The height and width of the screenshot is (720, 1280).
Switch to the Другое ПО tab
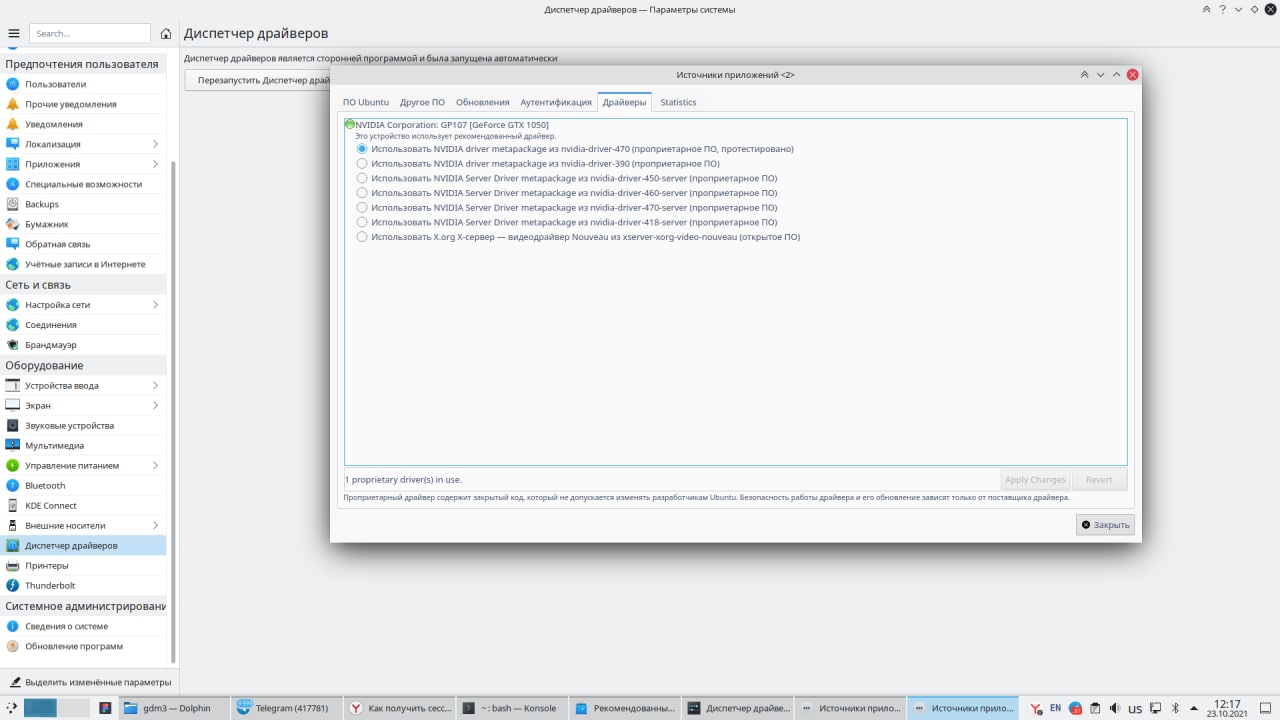click(x=422, y=102)
